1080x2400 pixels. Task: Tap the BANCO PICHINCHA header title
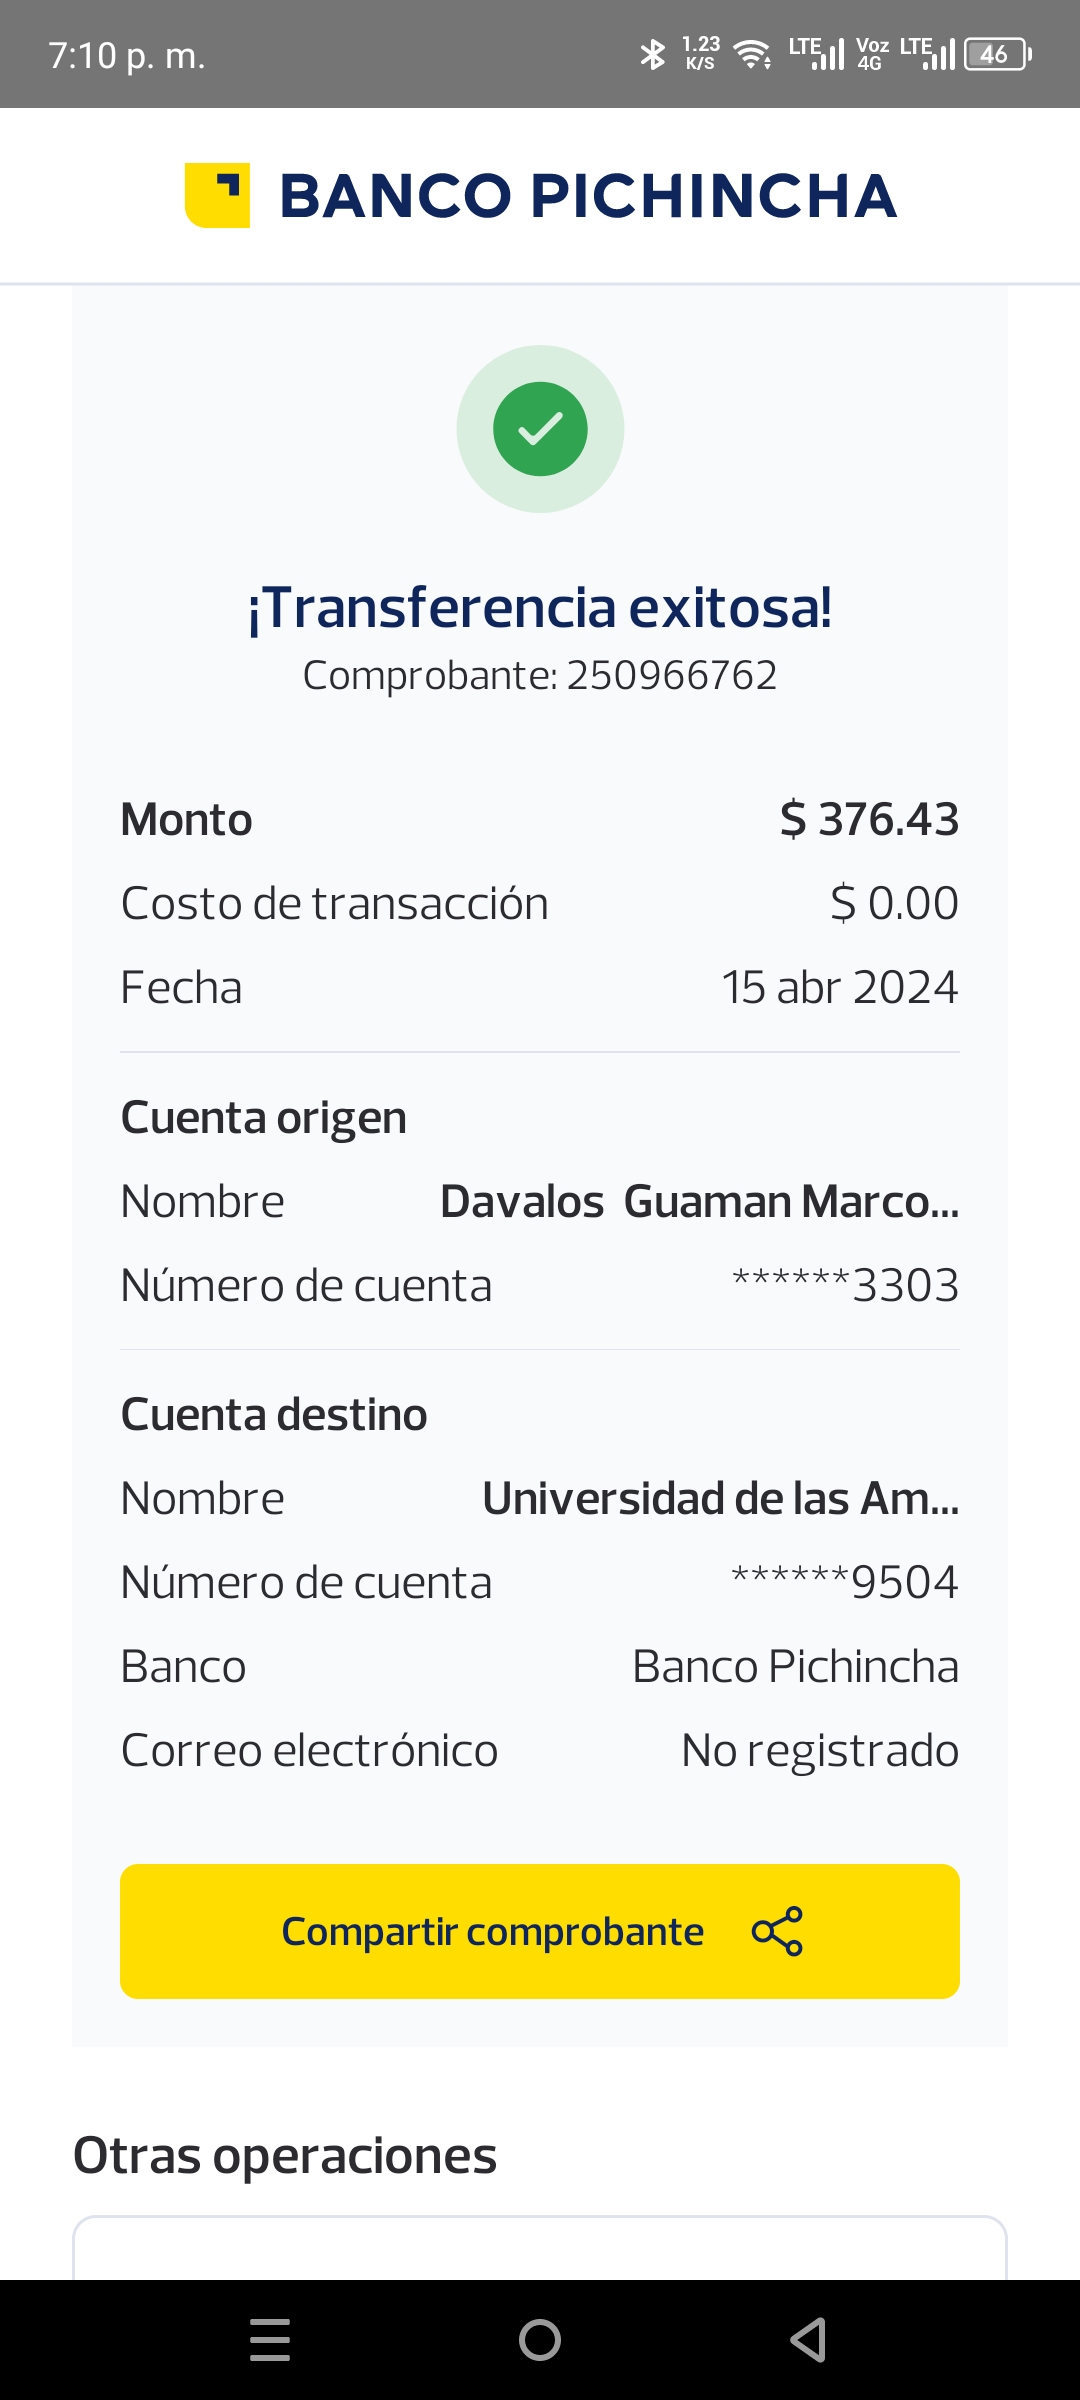[588, 195]
